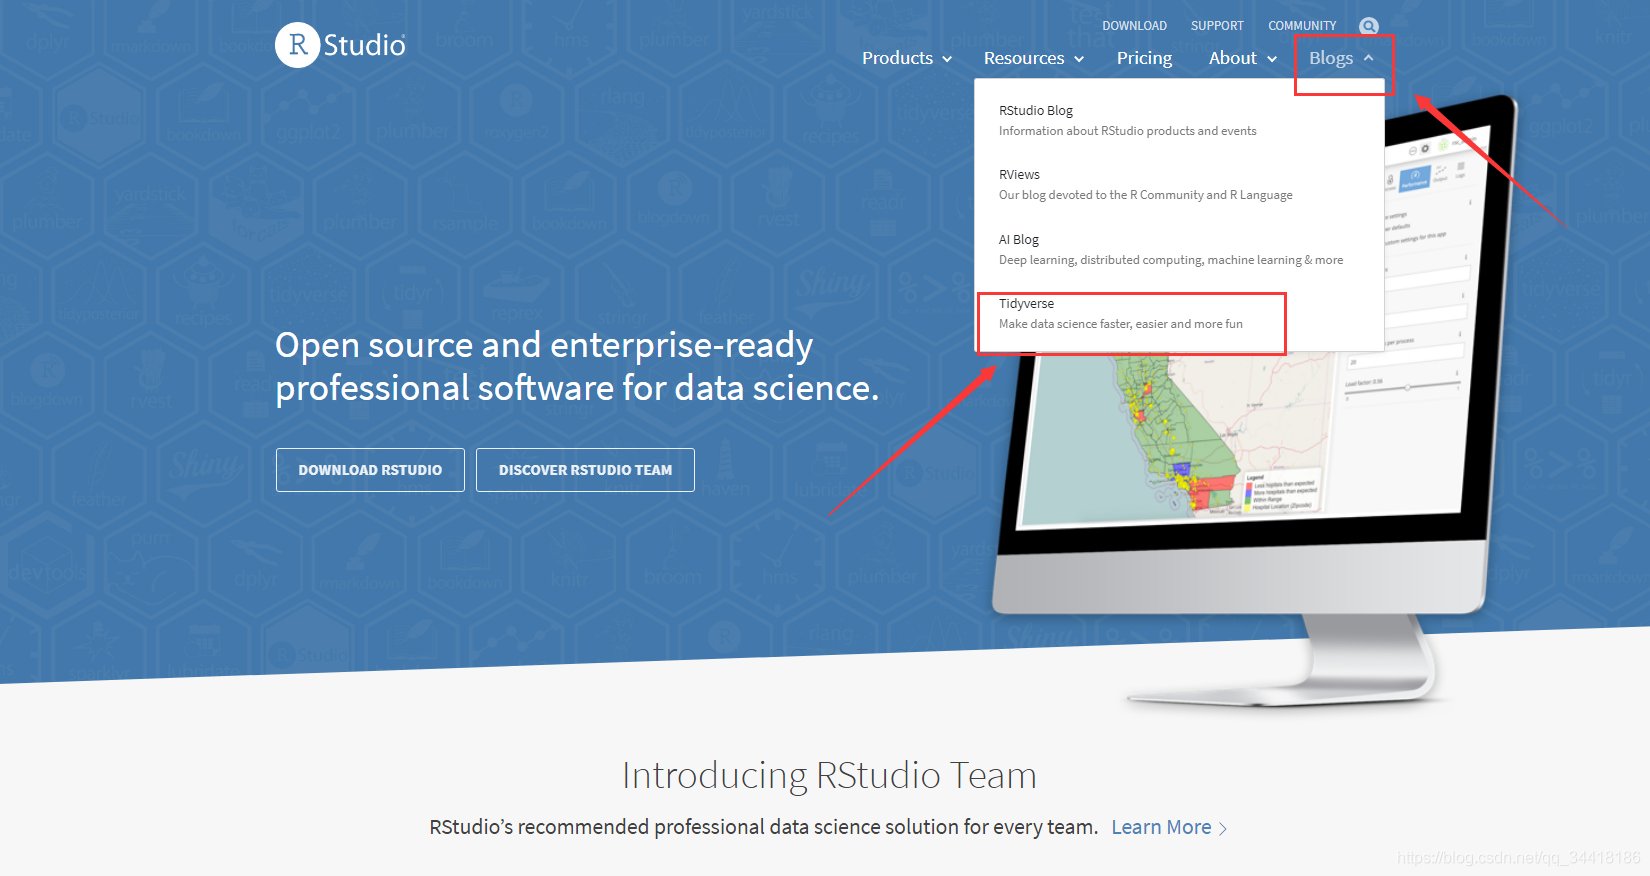Viewport: 1650px width, 876px height.
Task: Click 'RStudio's recommended professional data science solution' text
Action: click(x=763, y=827)
